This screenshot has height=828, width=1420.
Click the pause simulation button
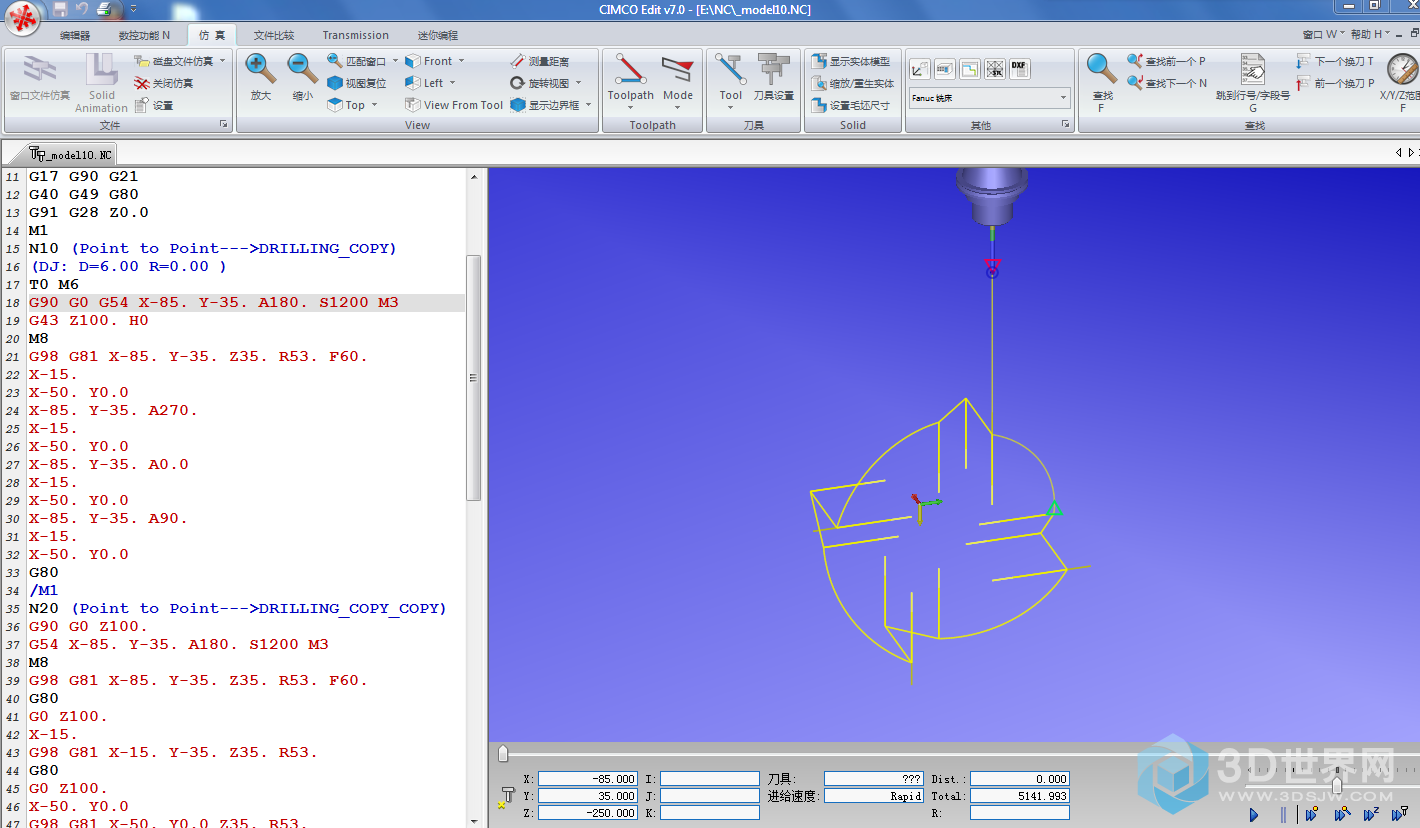click(x=1283, y=815)
